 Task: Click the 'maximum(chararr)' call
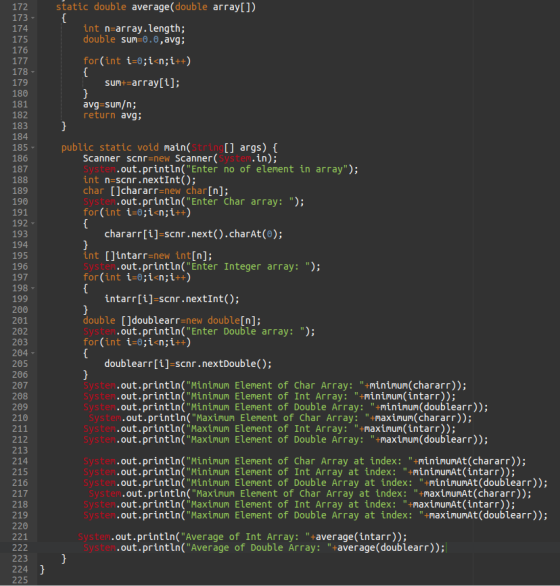418,418
